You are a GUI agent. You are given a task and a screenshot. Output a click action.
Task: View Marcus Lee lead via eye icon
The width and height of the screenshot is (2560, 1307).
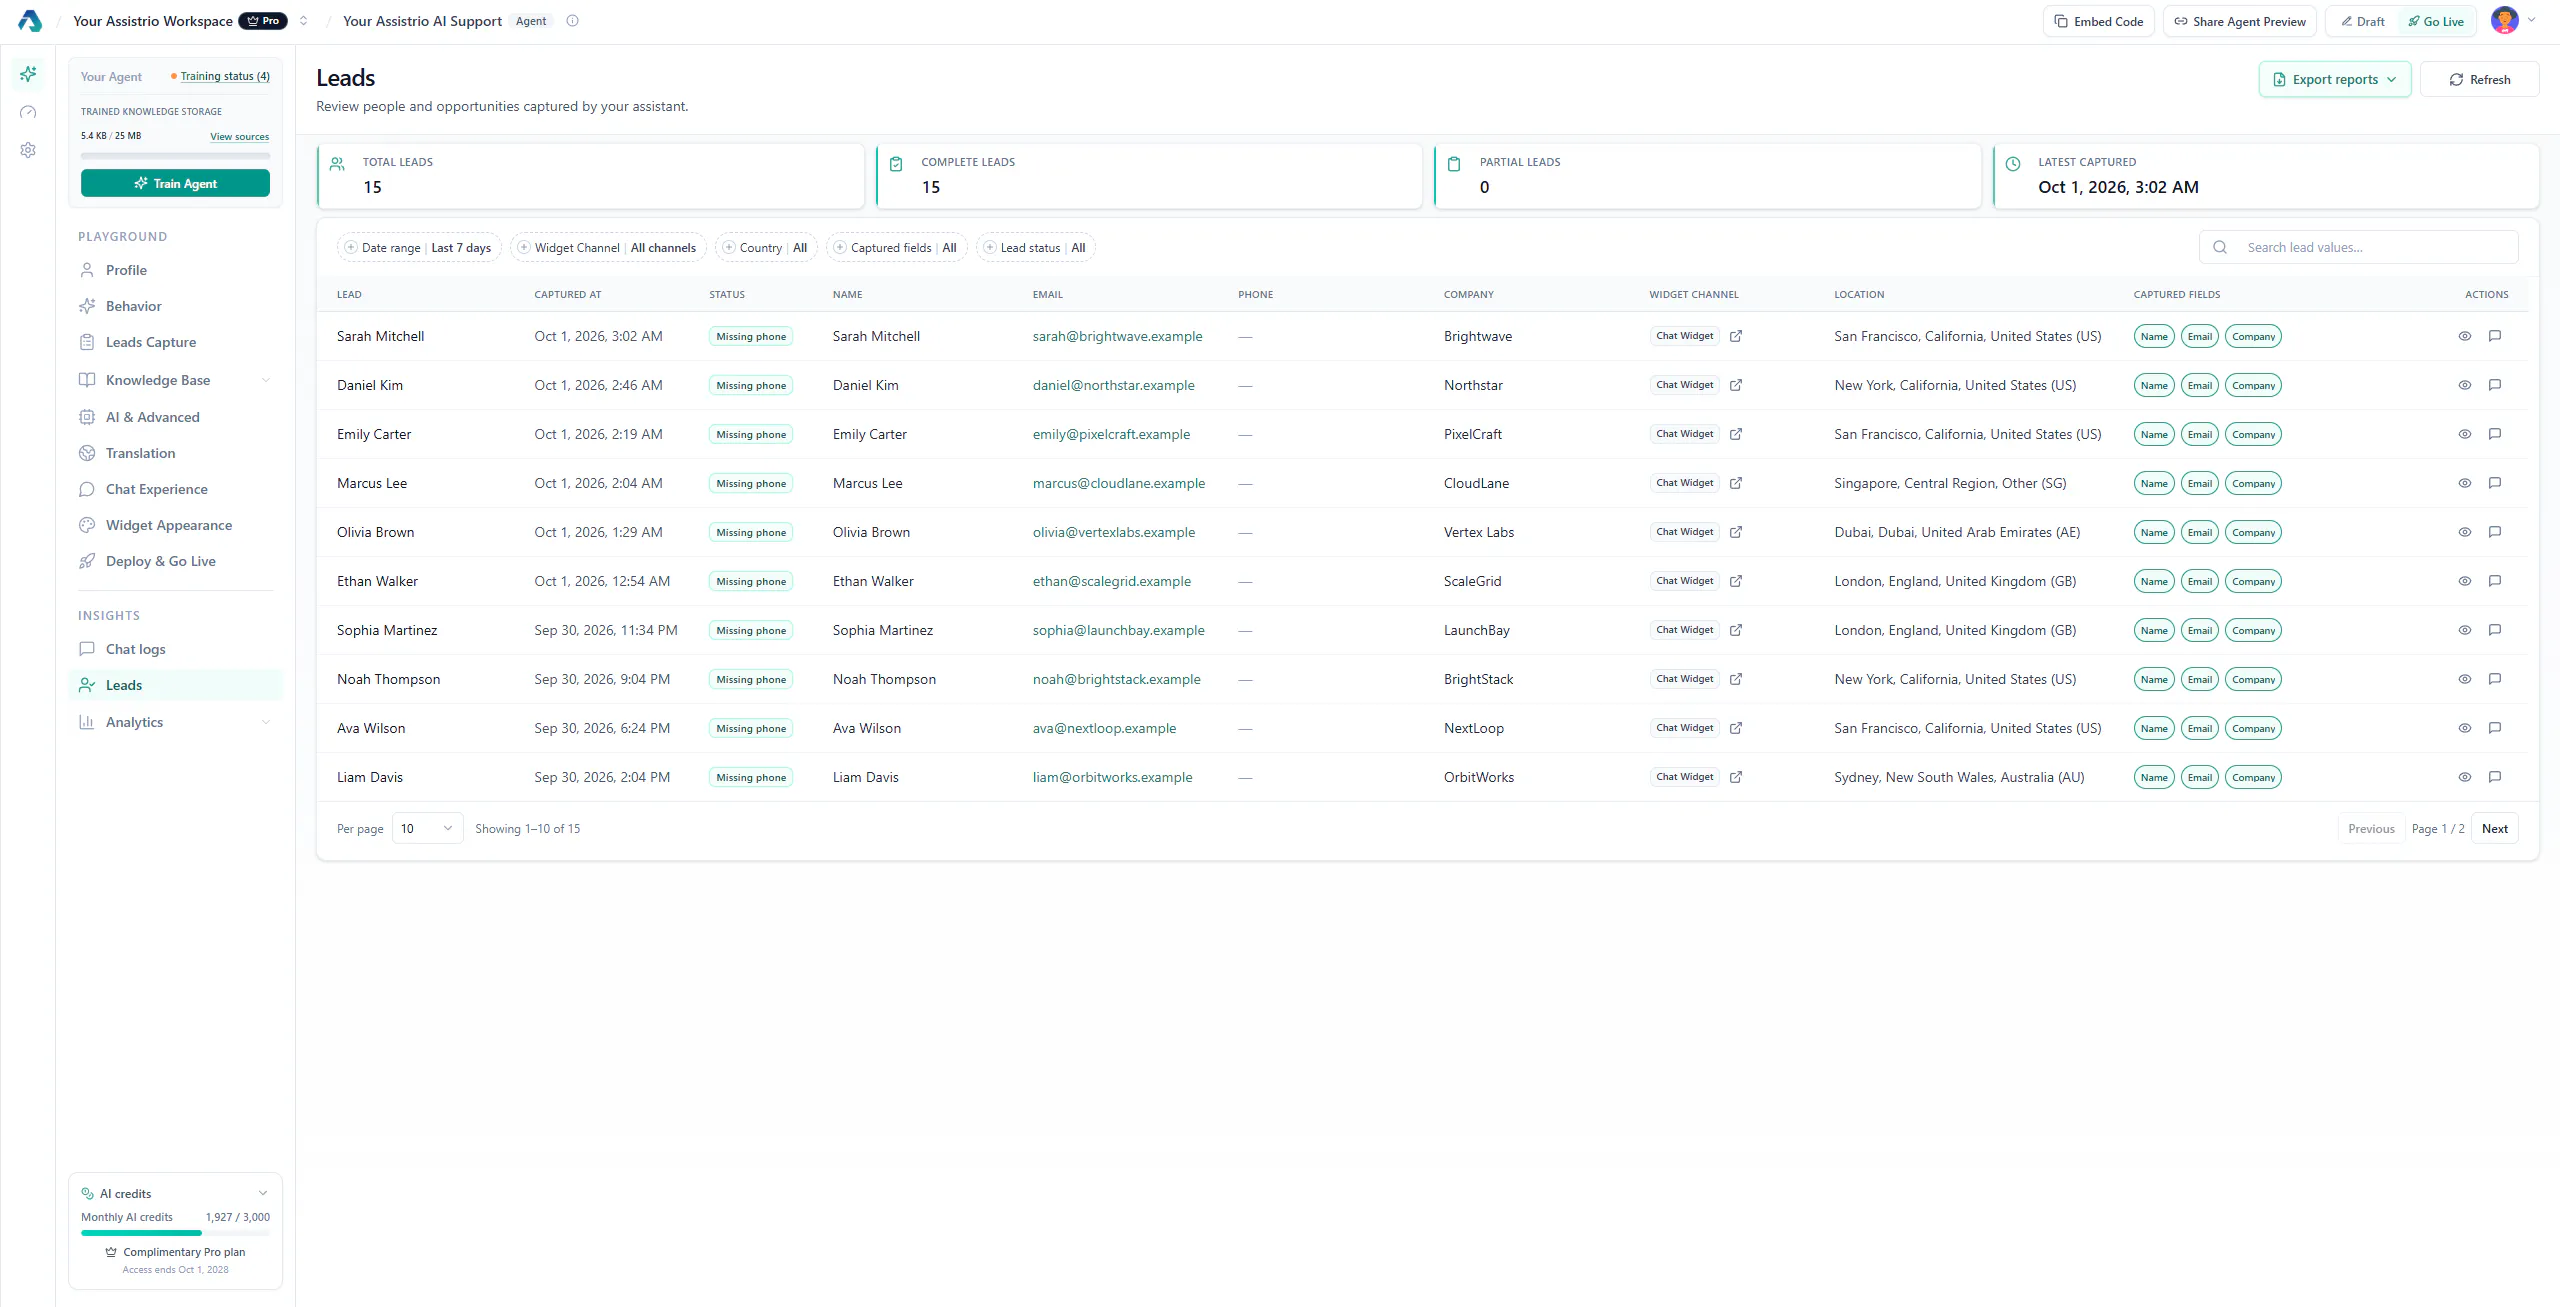tap(2465, 483)
